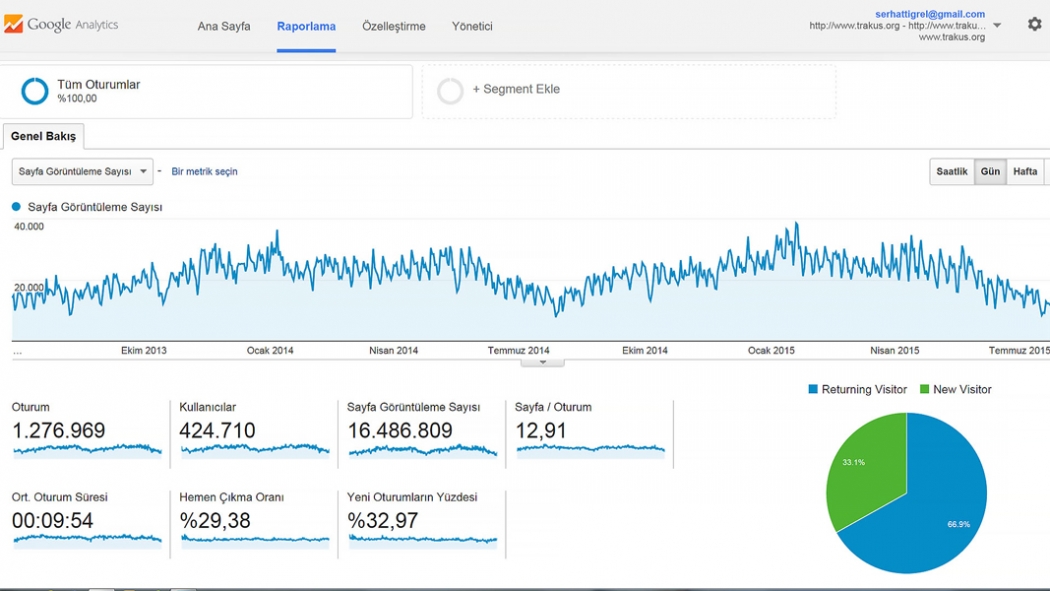Click the Tüm Oturumlar blue circle icon

35,91
